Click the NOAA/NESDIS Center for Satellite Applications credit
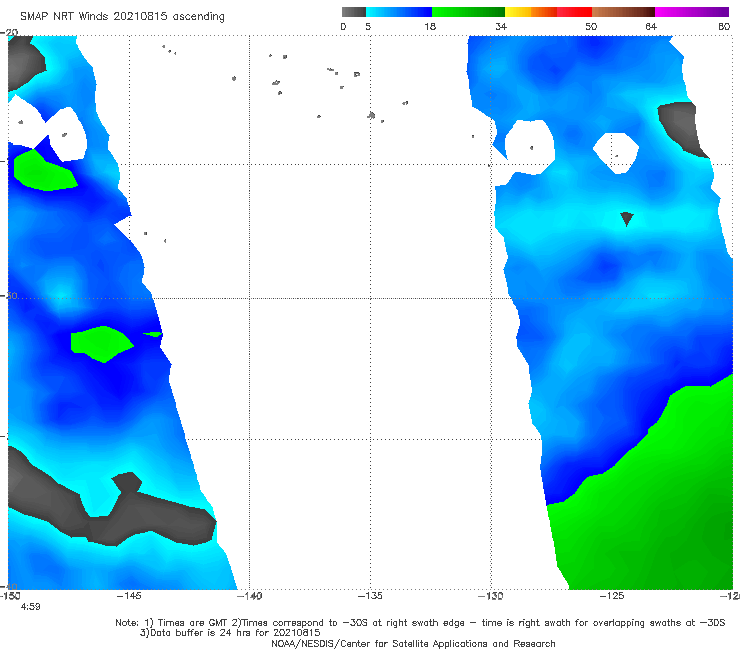Image resolution: width=740 pixels, height=650 pixels. [413, 644]
